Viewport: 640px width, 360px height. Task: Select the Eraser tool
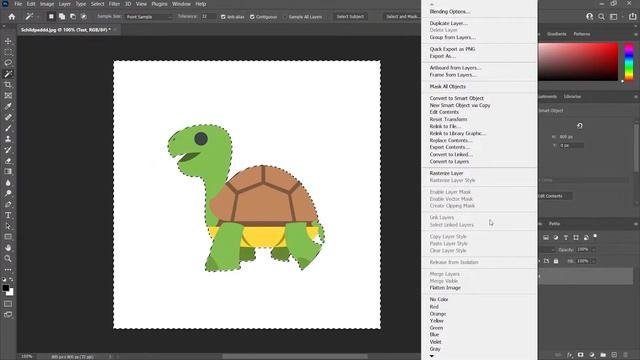[x=8, y=161]
